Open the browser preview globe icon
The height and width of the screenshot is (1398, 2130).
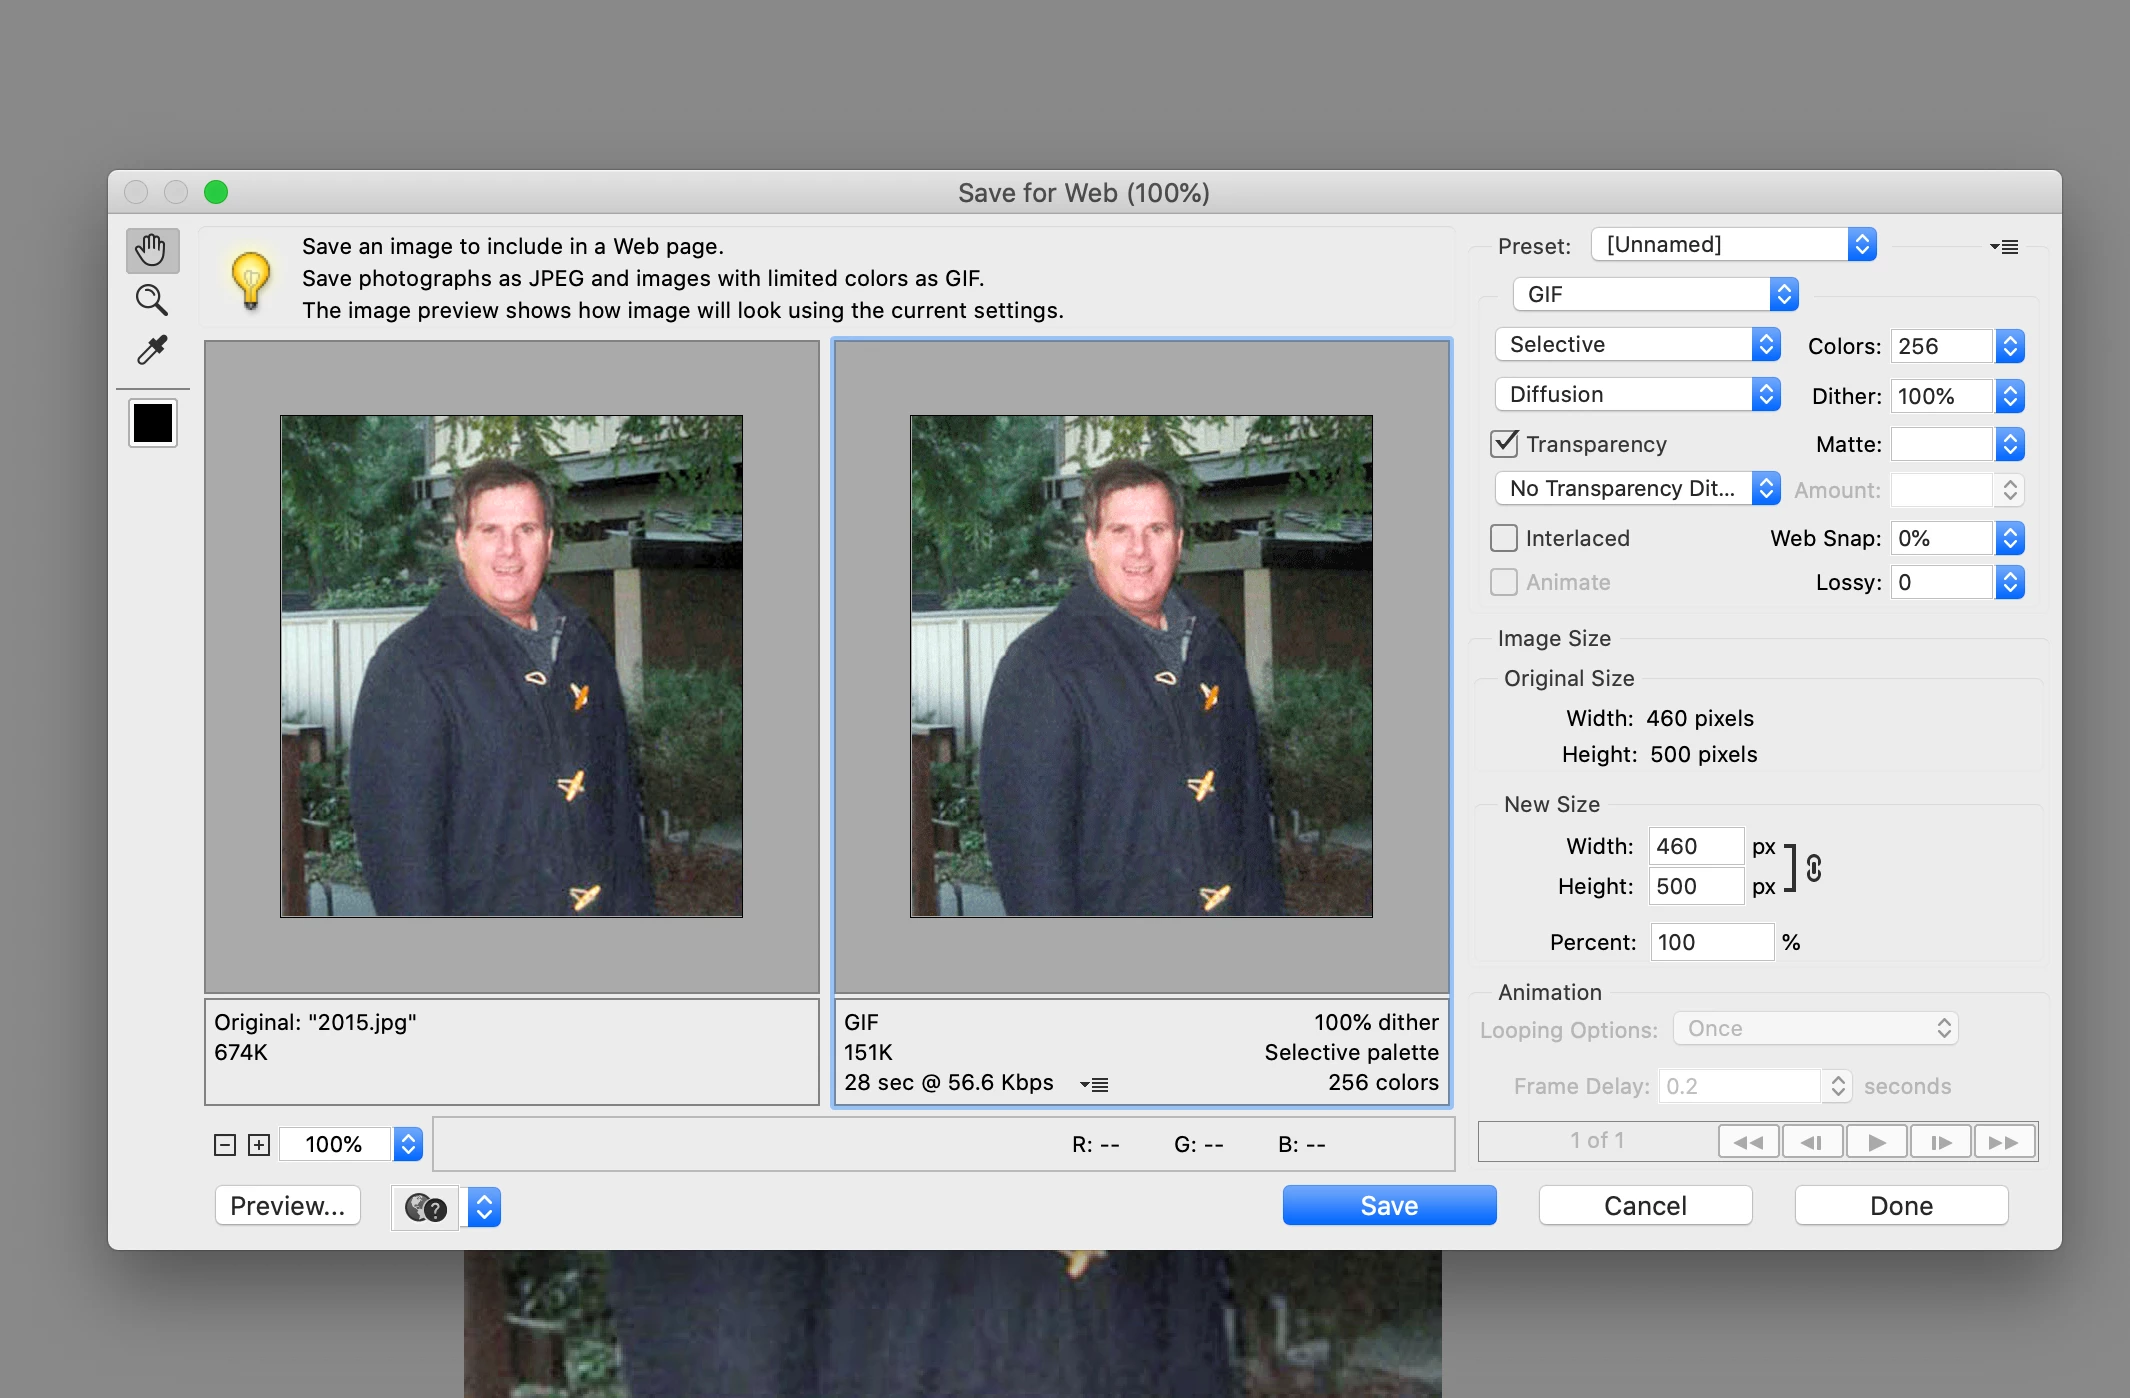click(426, 1208)
